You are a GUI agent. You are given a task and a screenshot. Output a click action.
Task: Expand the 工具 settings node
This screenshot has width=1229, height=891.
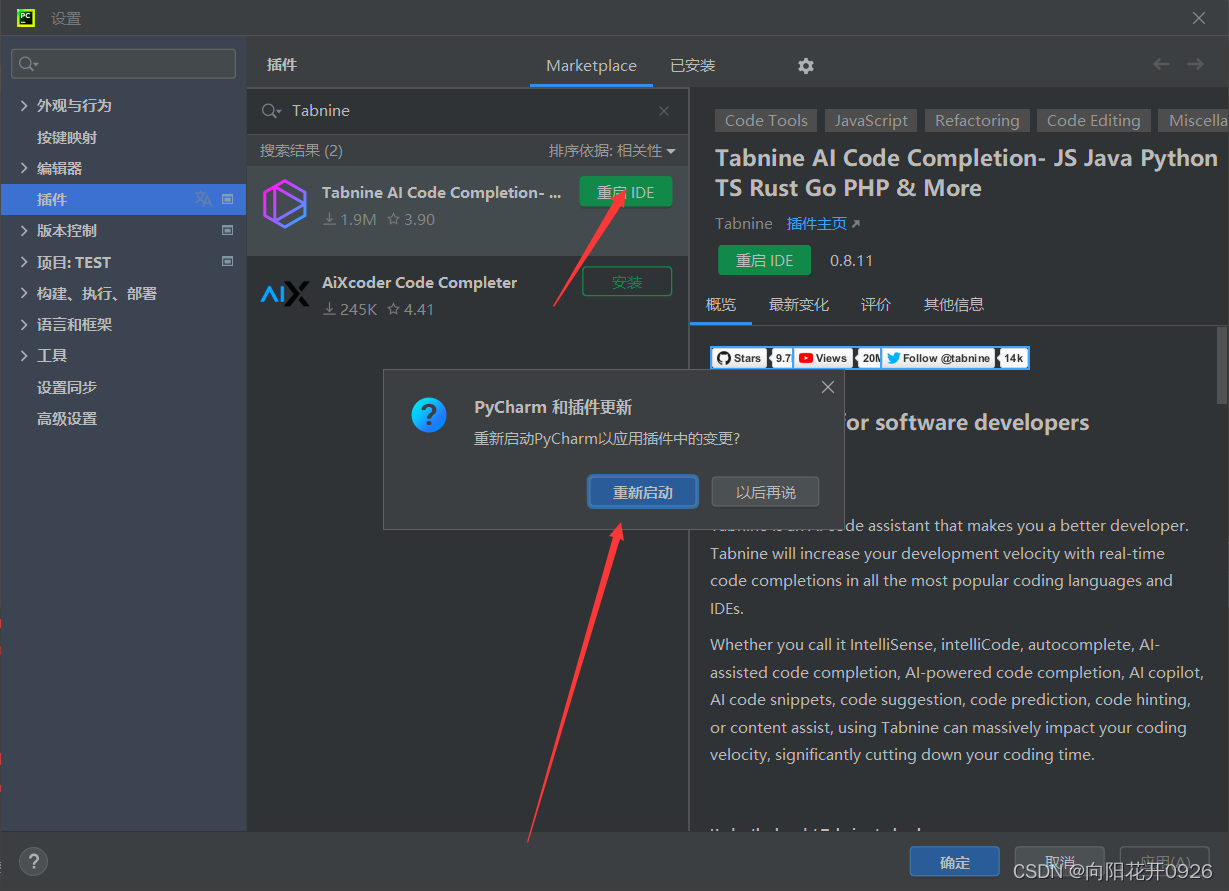[x=24, y=356]
